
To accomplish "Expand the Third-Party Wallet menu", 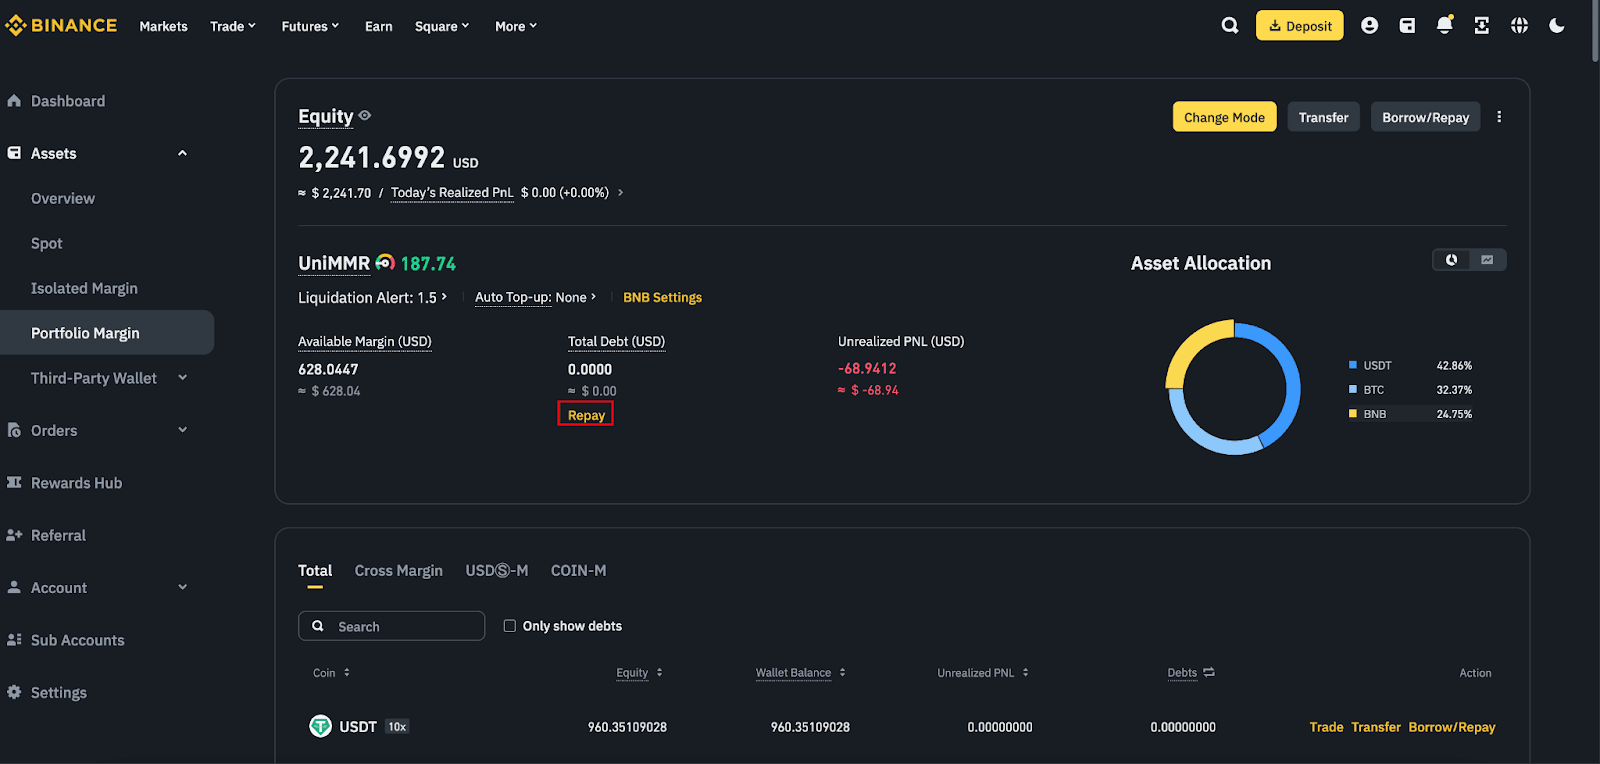I will click(182, 378).
